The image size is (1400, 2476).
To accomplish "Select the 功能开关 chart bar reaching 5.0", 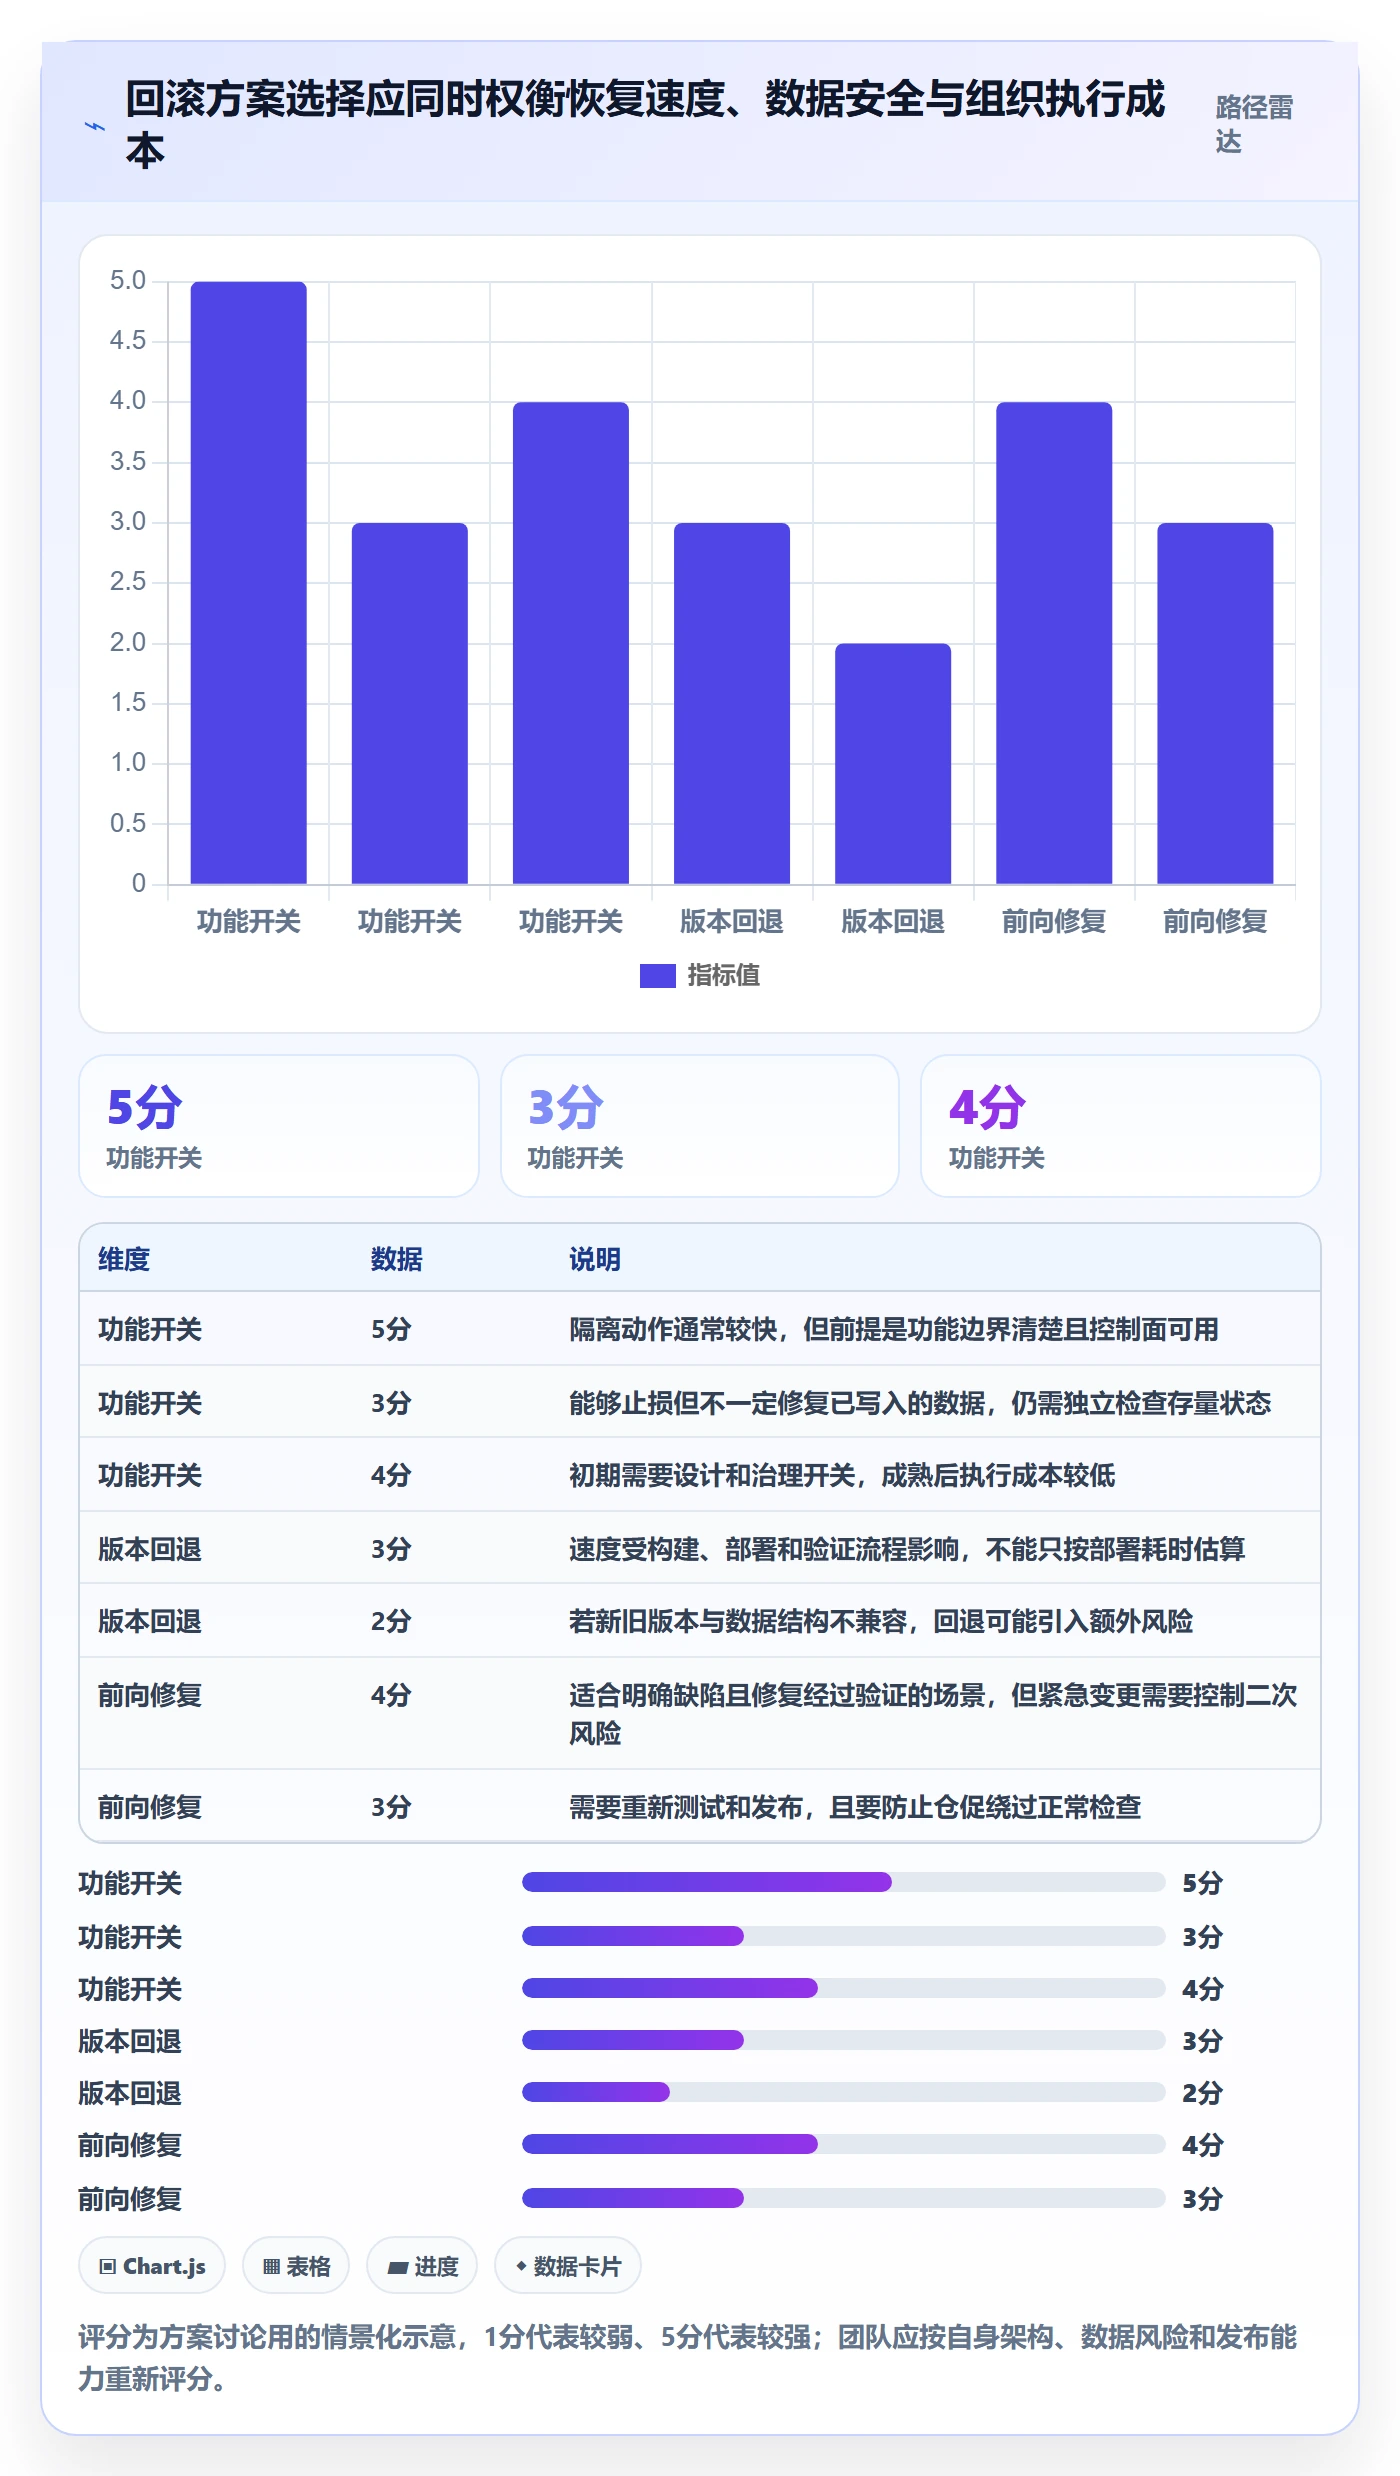I will coord(248,582).
